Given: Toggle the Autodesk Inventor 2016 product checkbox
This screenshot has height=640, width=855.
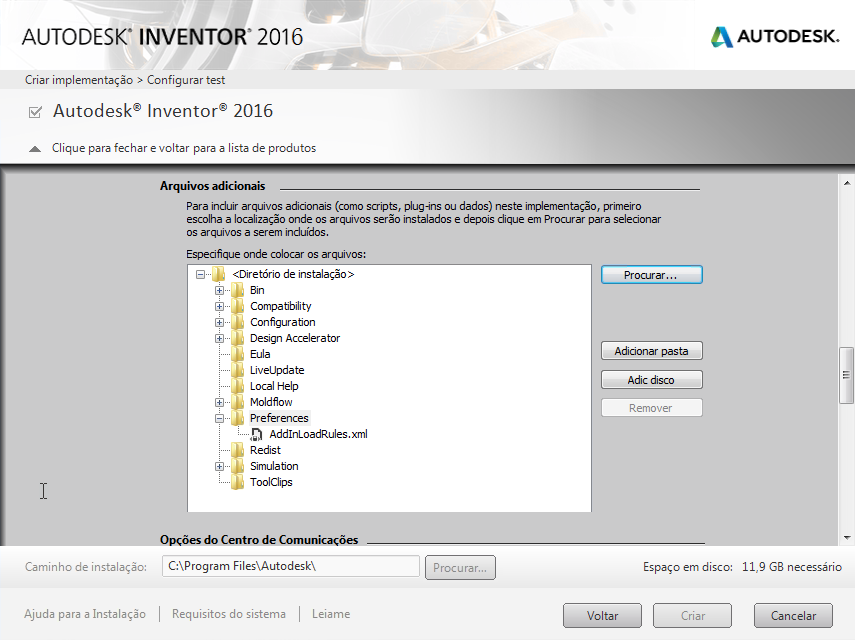Looking at the screenshot, I should 35,112.
